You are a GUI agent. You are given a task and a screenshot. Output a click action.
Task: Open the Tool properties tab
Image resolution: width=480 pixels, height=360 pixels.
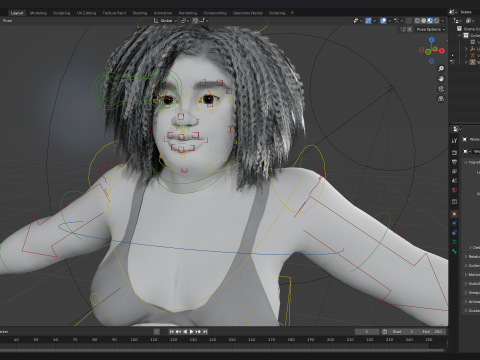click(x=454, y=141)
